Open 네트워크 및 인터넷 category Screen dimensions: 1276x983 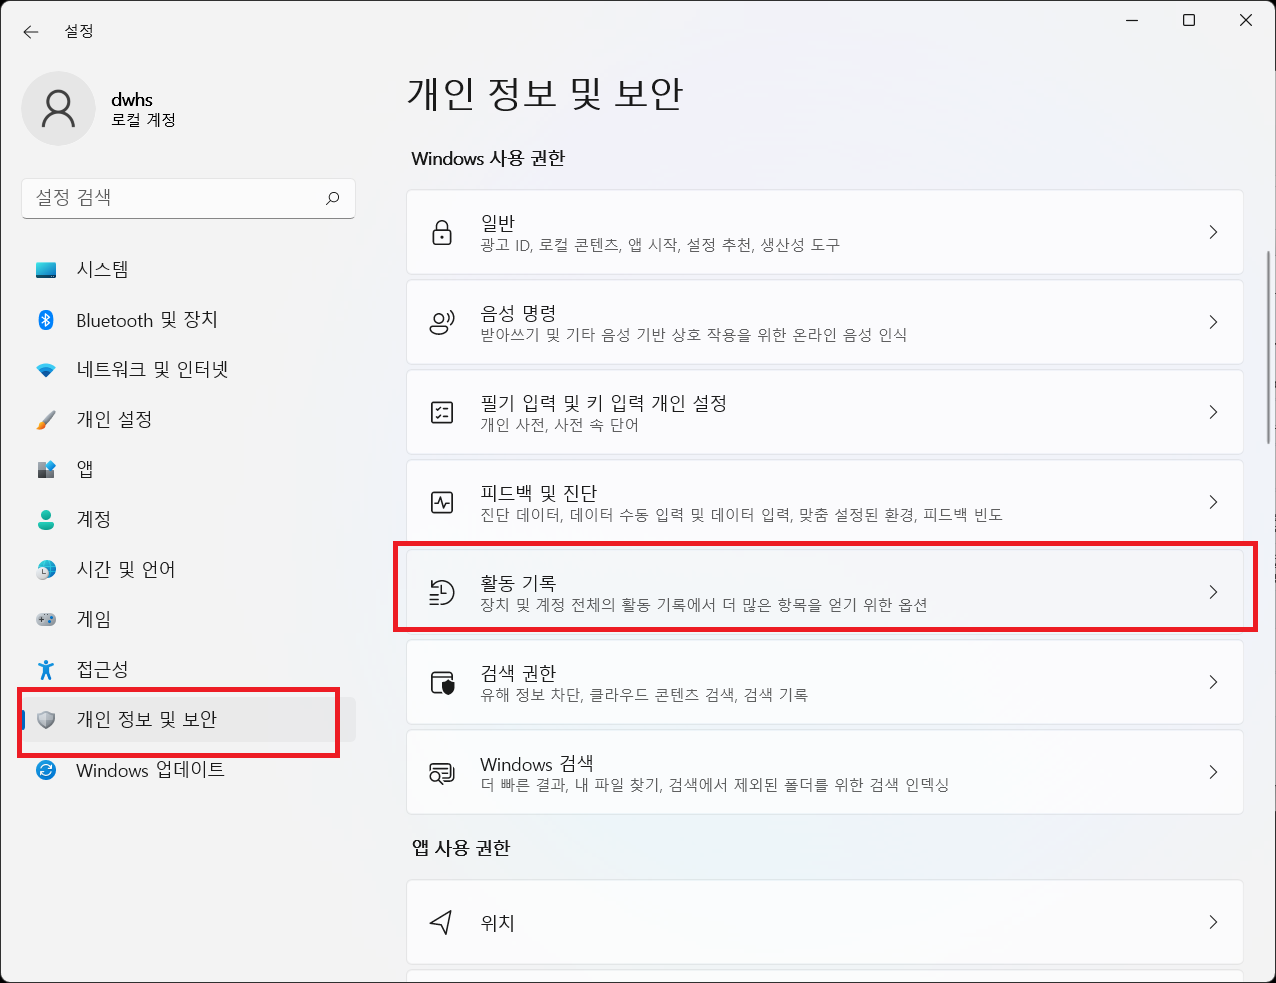tap(188, 370)
